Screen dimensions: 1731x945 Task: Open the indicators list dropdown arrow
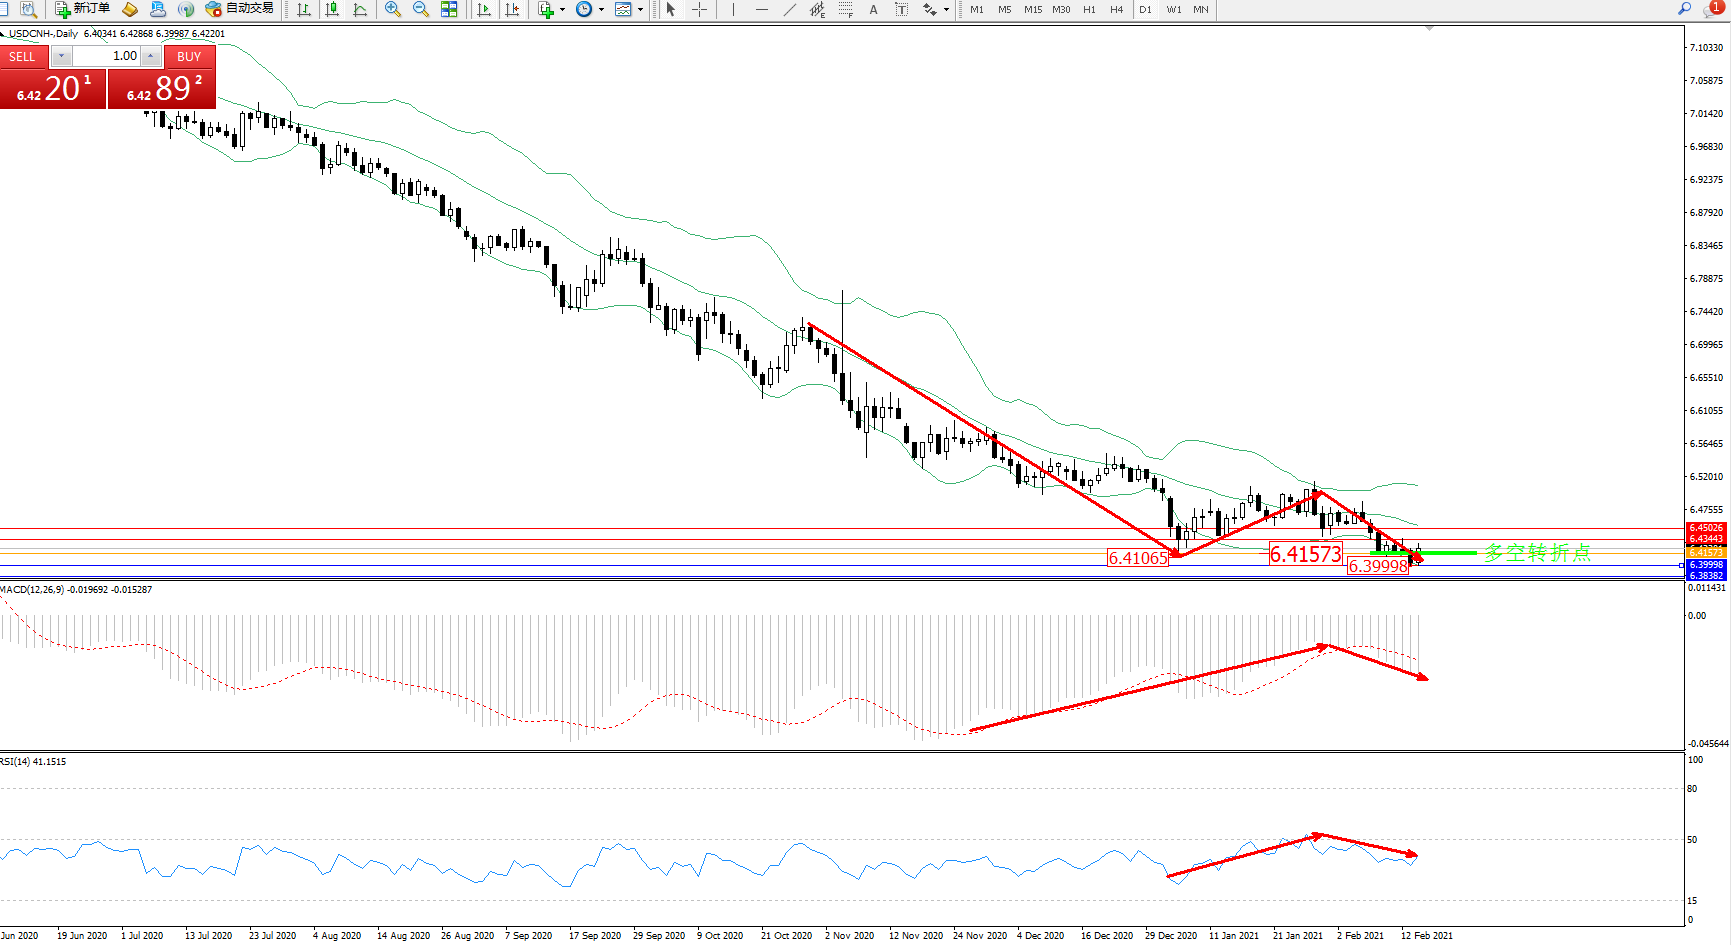(x=563, y=10)
